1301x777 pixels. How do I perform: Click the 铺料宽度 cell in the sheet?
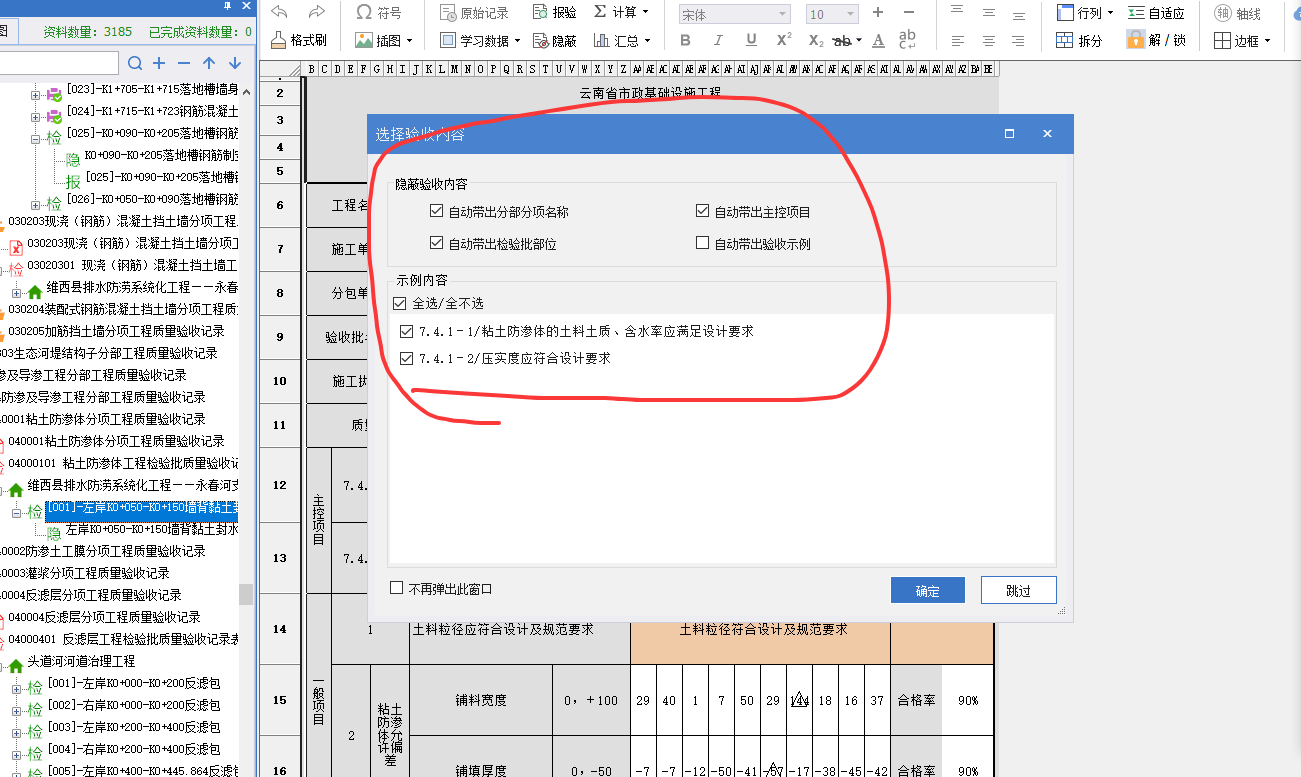coord(481,701)
